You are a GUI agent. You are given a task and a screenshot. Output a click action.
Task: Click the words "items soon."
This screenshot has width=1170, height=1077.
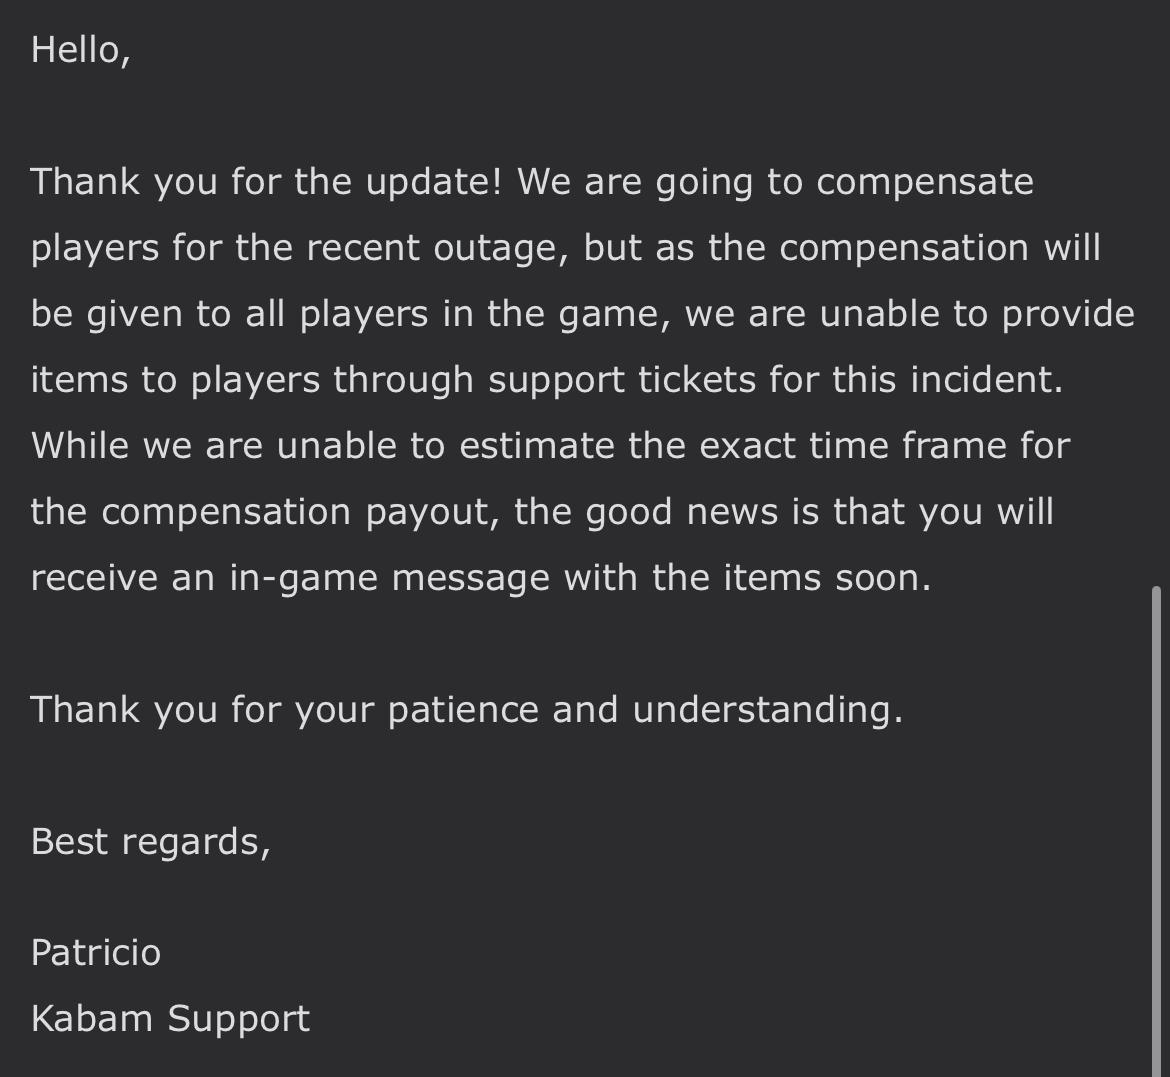click(x=828, y=578)
